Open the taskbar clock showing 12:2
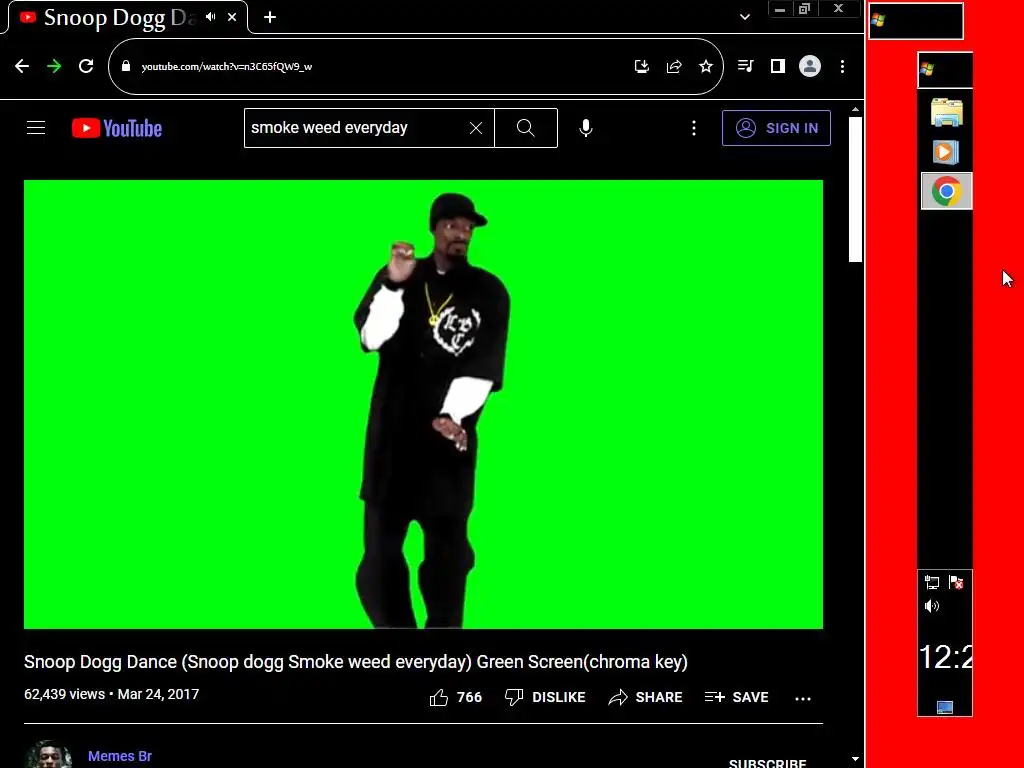The height and width of the screenshot is (768, 1024). [x=945, y=657]
